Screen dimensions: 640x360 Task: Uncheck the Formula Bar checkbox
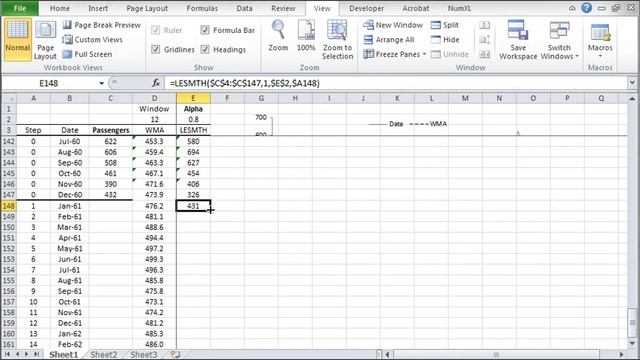[x=205, y=30]
